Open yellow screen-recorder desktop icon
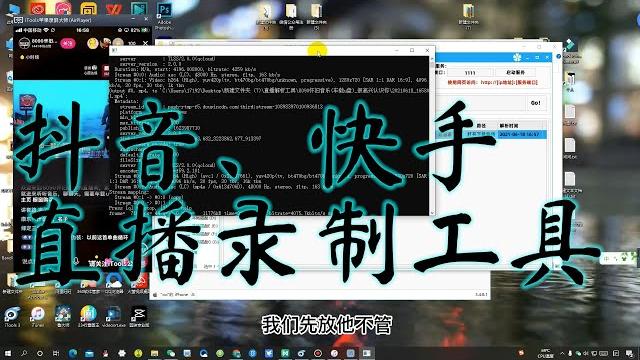Viewport: 640px width, 360px height. pyautogui.click(x=88, y=7)
